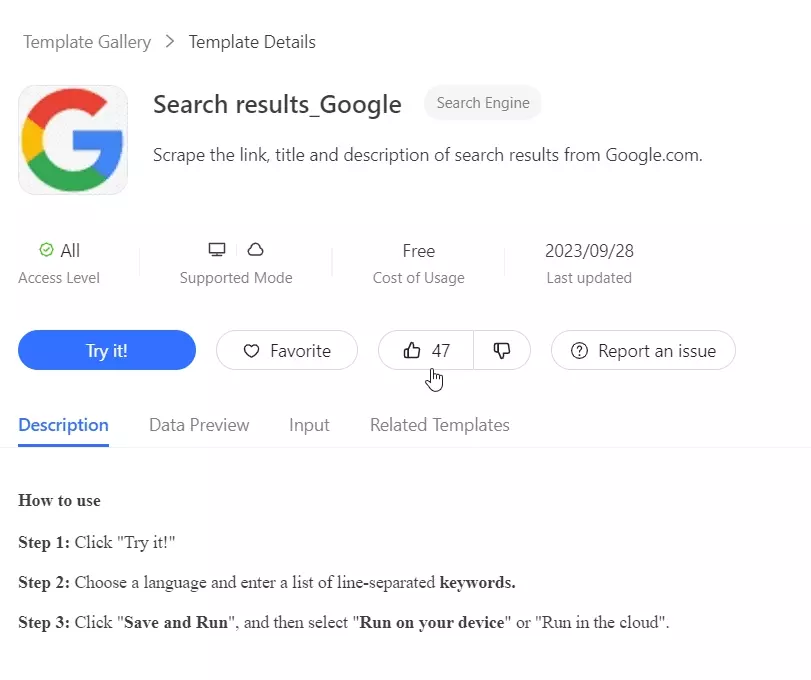
Task: Downvote the template with the dislike control
Action: [502, 350]
